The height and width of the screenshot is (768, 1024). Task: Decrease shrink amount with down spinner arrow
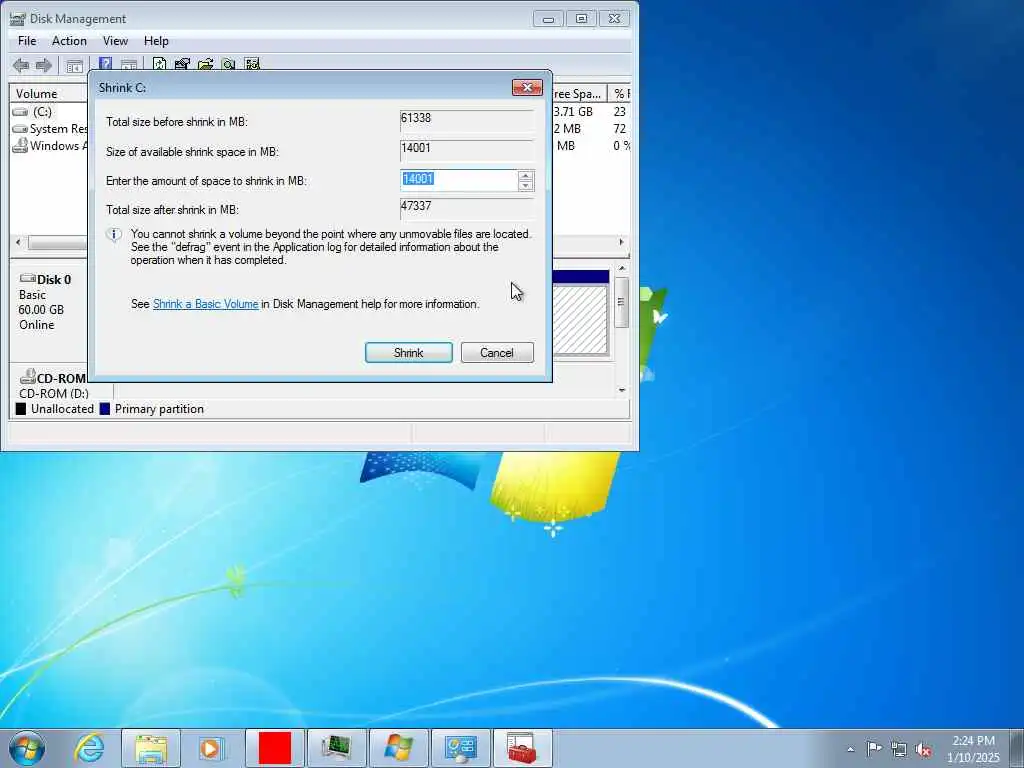click(526, 185)
